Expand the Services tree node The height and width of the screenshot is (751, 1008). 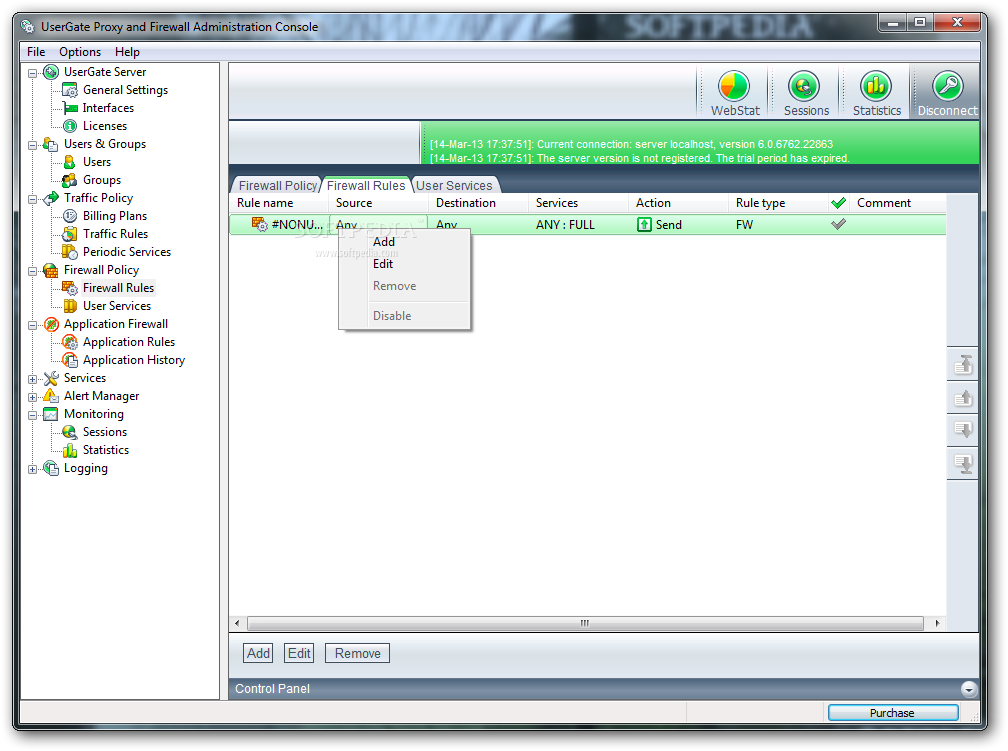click(32, 379)
